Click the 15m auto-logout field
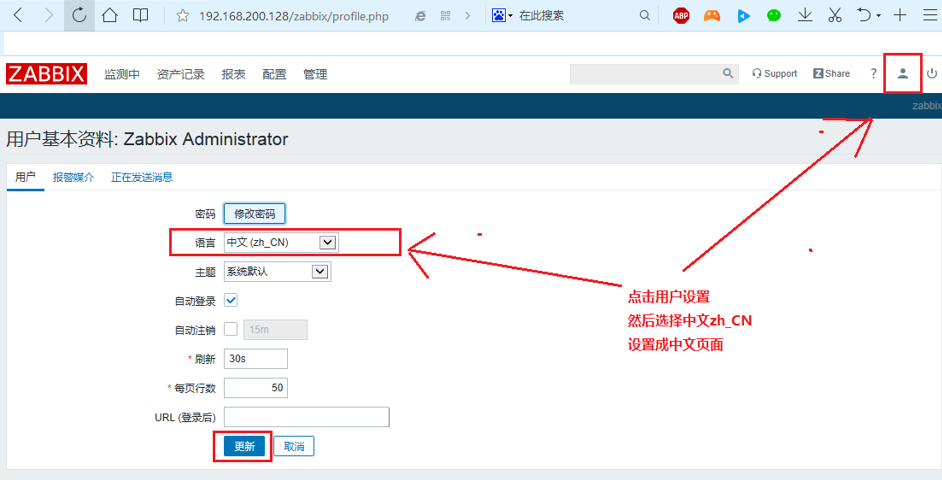 point(275,329)
